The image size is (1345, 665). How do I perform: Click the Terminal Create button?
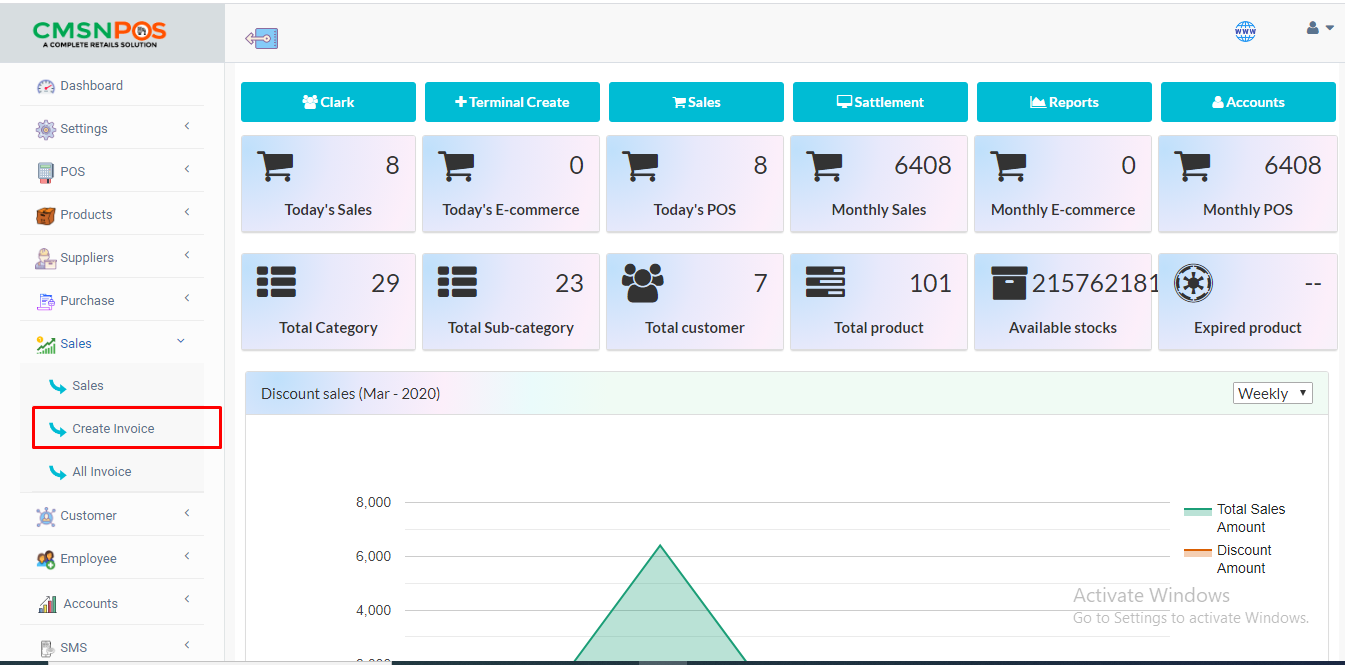(x=512, y=102)
